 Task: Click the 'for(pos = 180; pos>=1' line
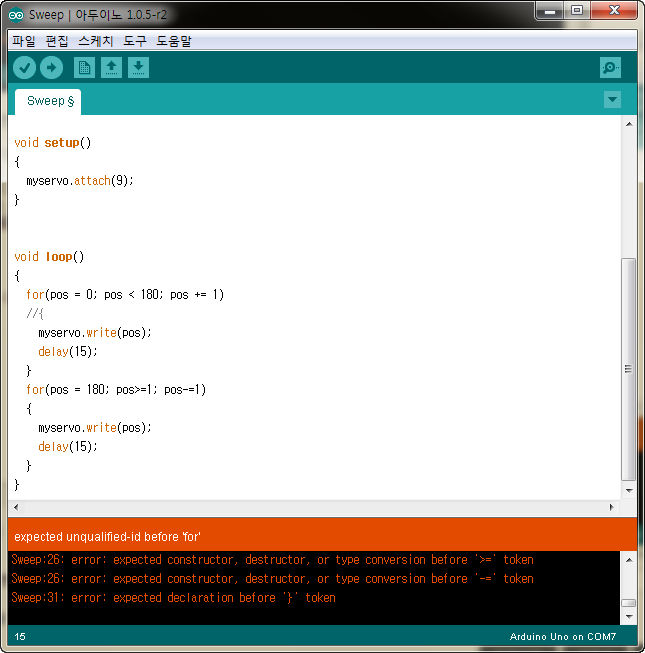(116, 390)
